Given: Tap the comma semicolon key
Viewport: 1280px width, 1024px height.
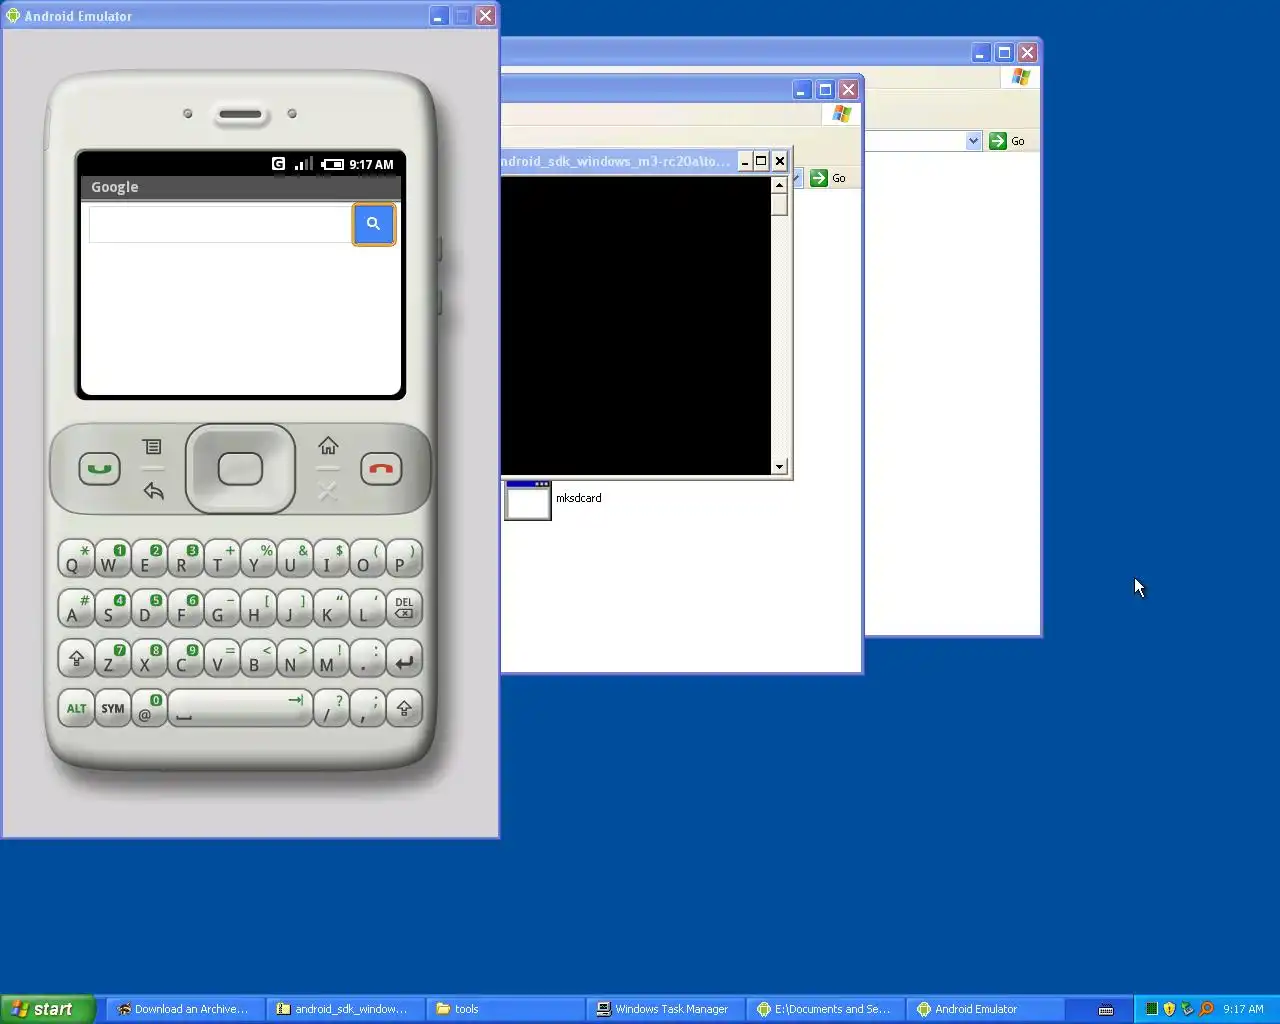Looking at the screenshot, I should (x=367, y=708).
